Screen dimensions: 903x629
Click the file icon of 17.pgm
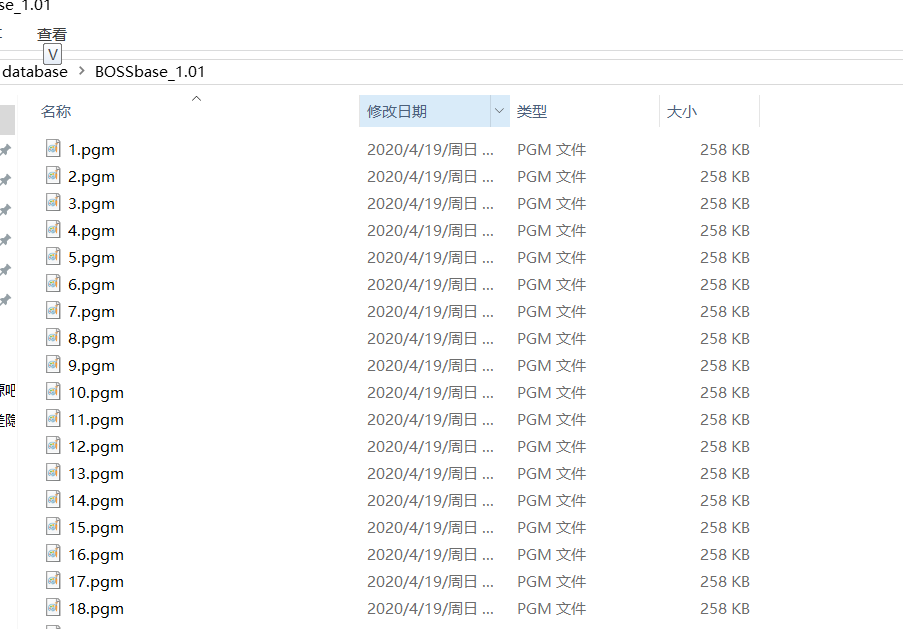(53, 581)
